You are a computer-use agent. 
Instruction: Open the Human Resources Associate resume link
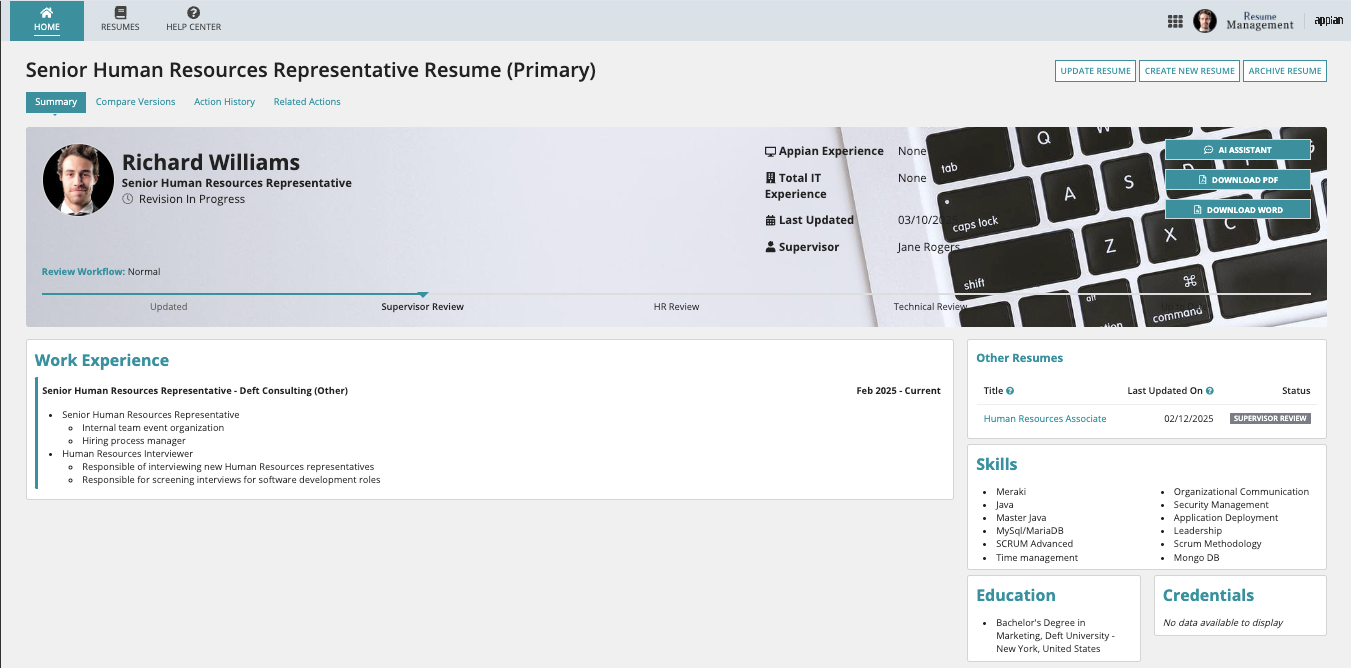click(x=1045, y=419)
